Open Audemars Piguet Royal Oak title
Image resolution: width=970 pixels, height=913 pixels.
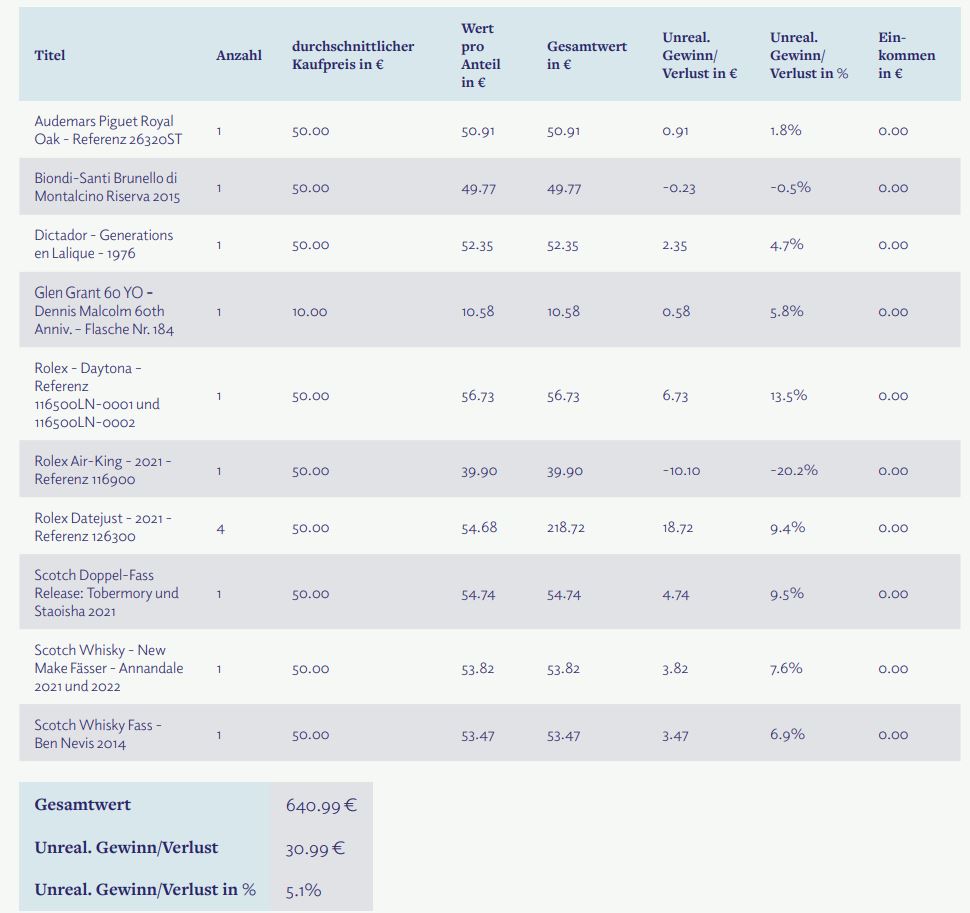[108, 130]
